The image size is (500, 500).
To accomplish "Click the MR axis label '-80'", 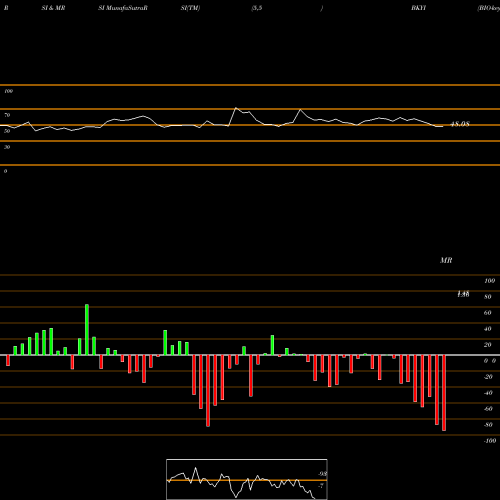I will coord(488,425).
